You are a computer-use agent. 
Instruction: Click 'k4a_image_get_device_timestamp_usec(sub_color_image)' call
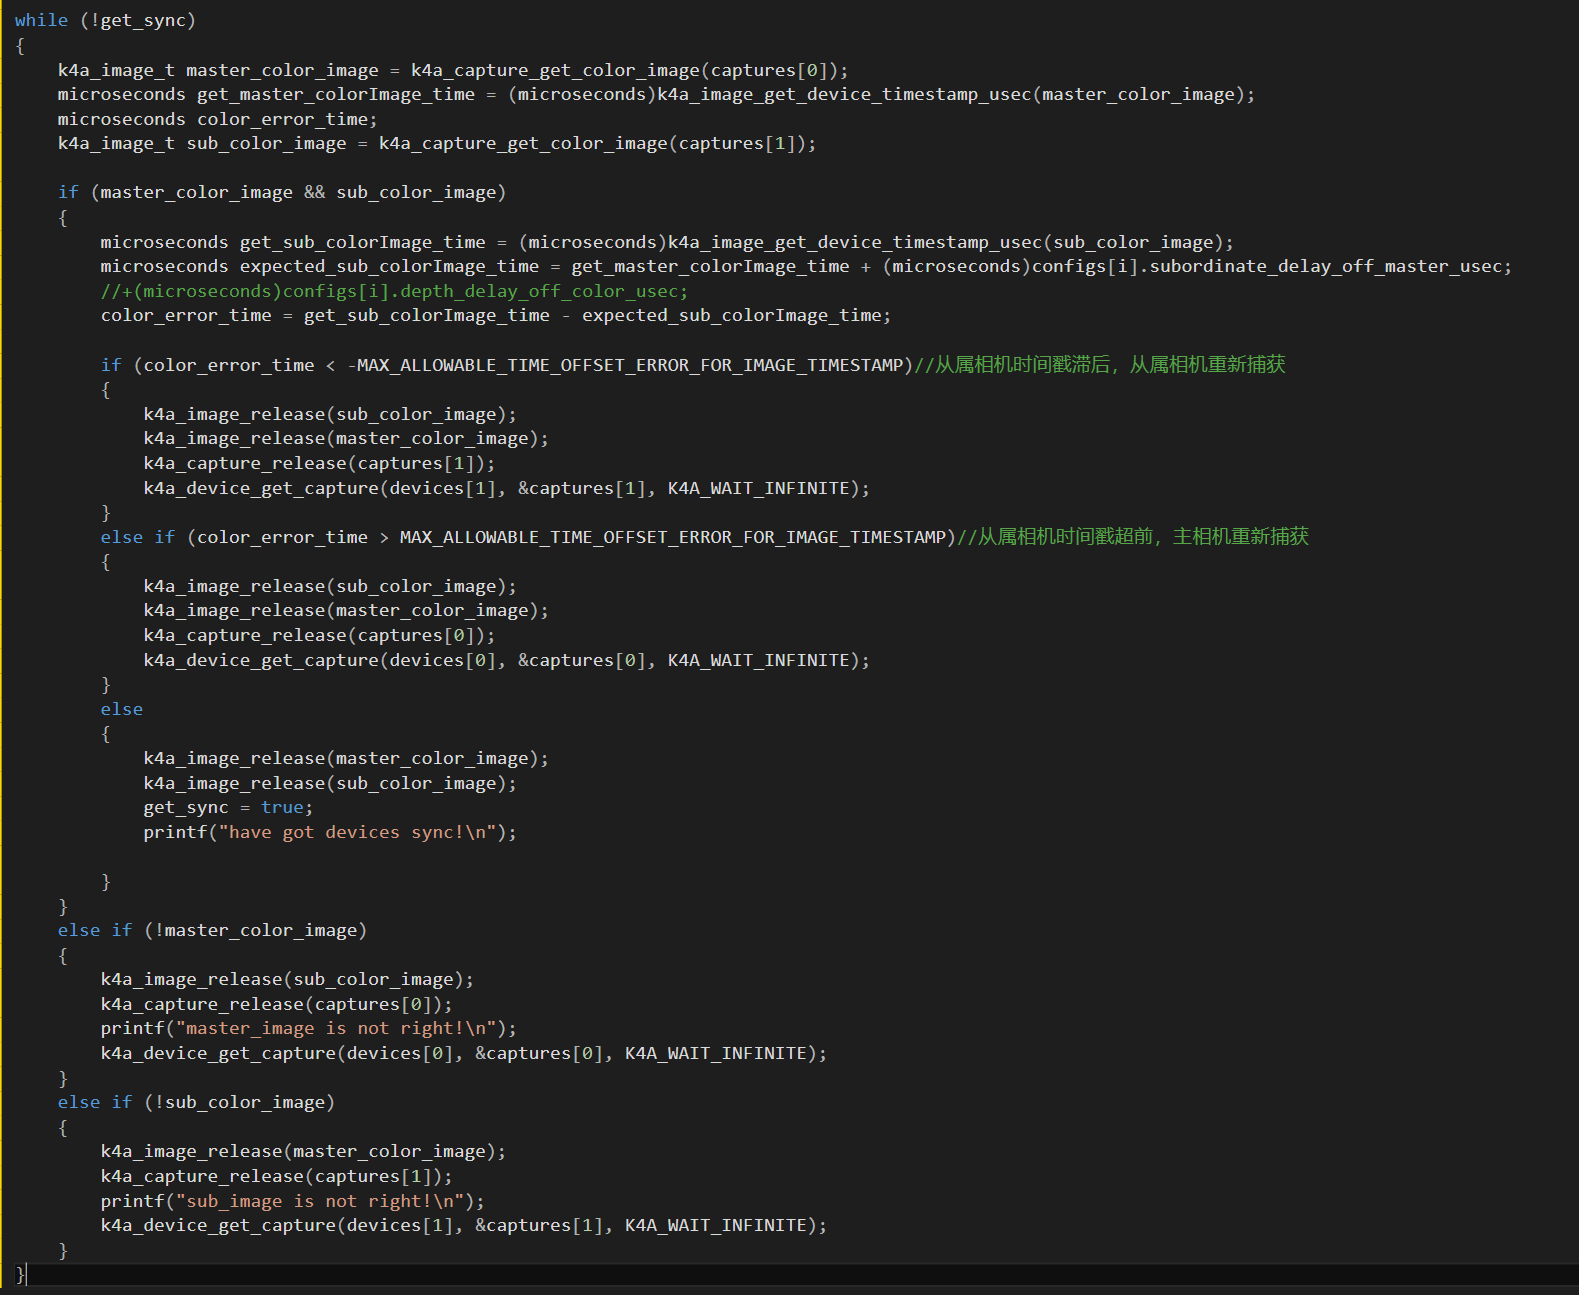point(945,242)
